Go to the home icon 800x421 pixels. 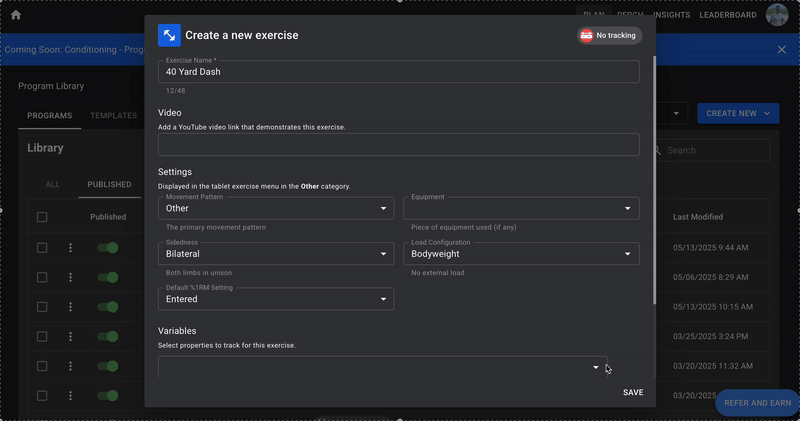coord(16,15)
